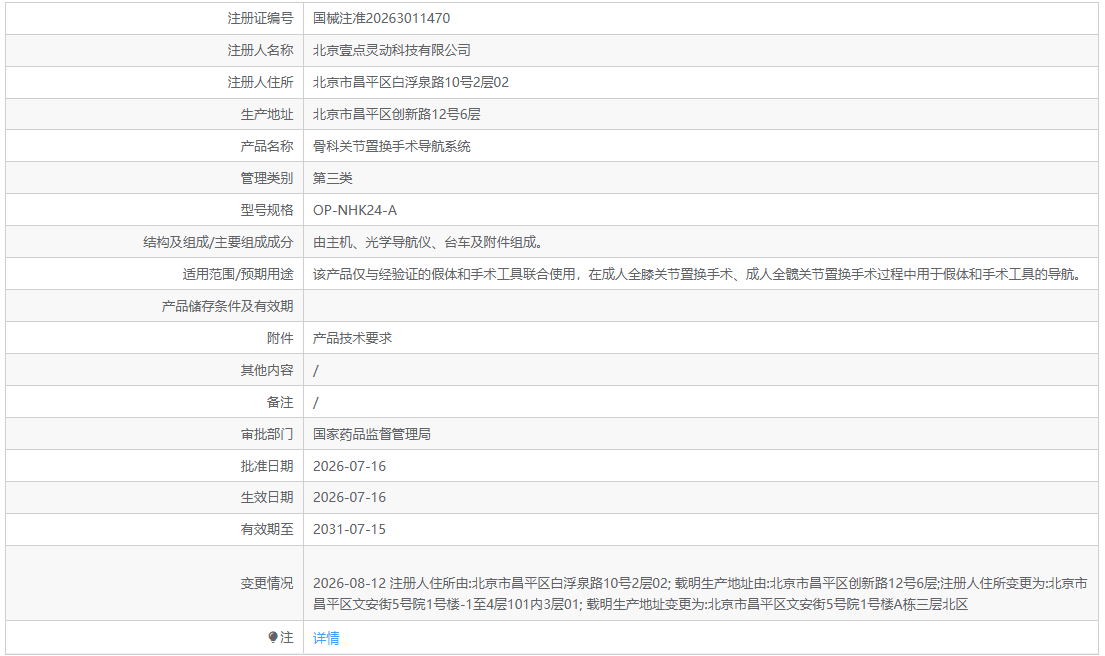Click the 生效日期 label
The height and width of the screenshot is (656, 1105).
pos(266,497)
